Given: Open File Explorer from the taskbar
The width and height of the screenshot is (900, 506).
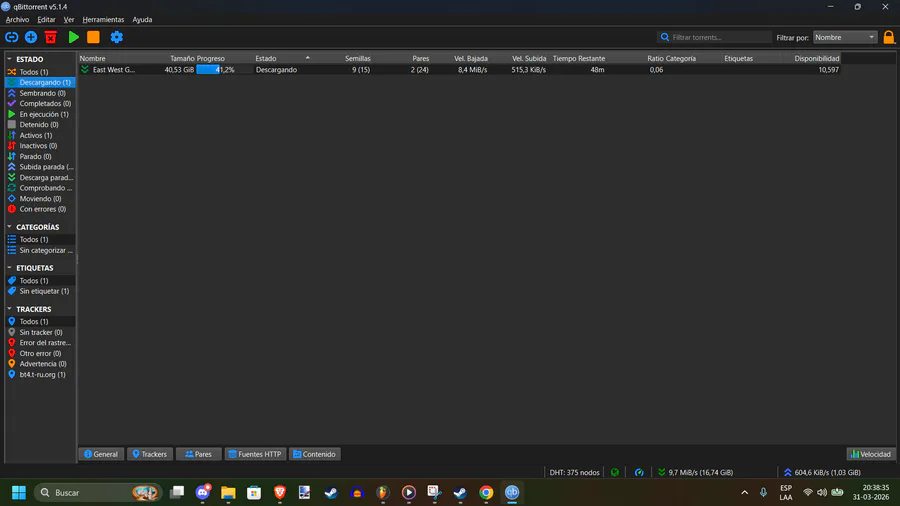Looking at the screenshot, I should pyautogui.click(x=228, y=492).
